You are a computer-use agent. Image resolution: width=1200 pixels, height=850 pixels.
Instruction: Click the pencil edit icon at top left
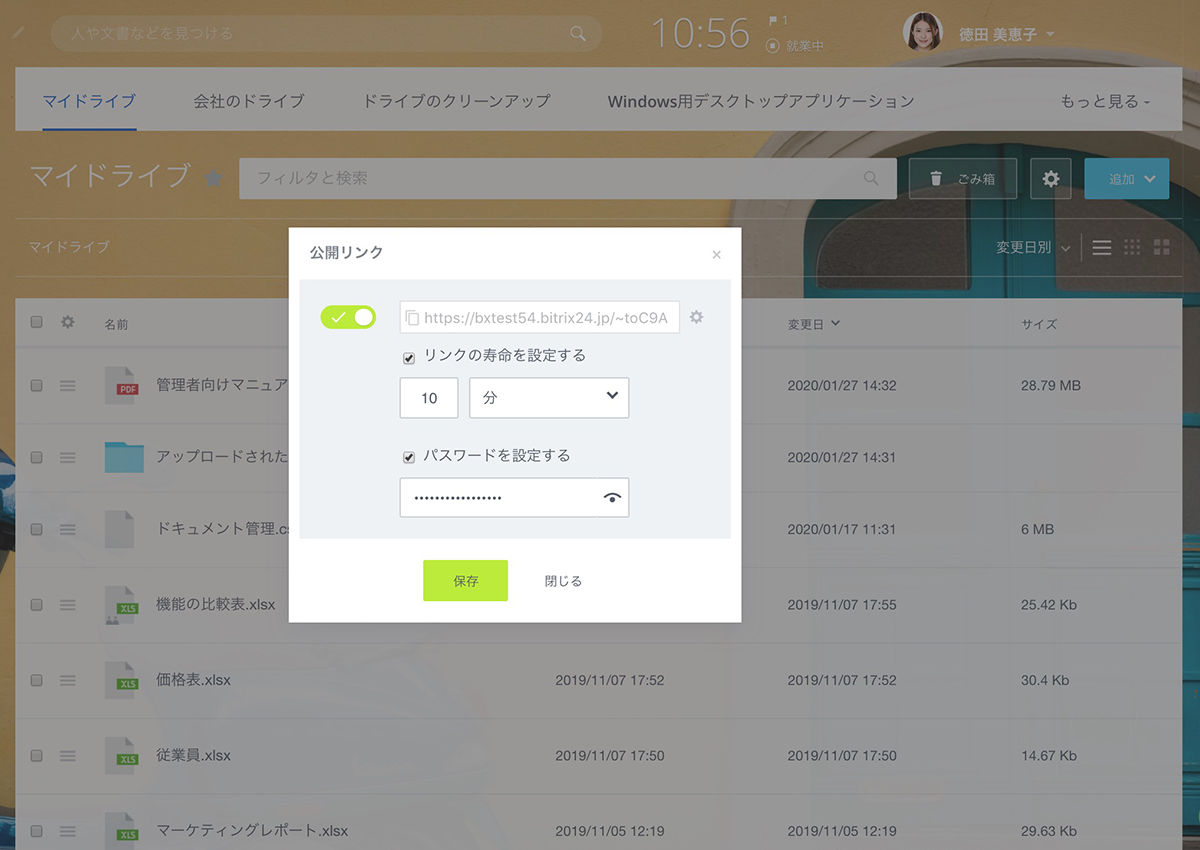(x=17, y=33)
